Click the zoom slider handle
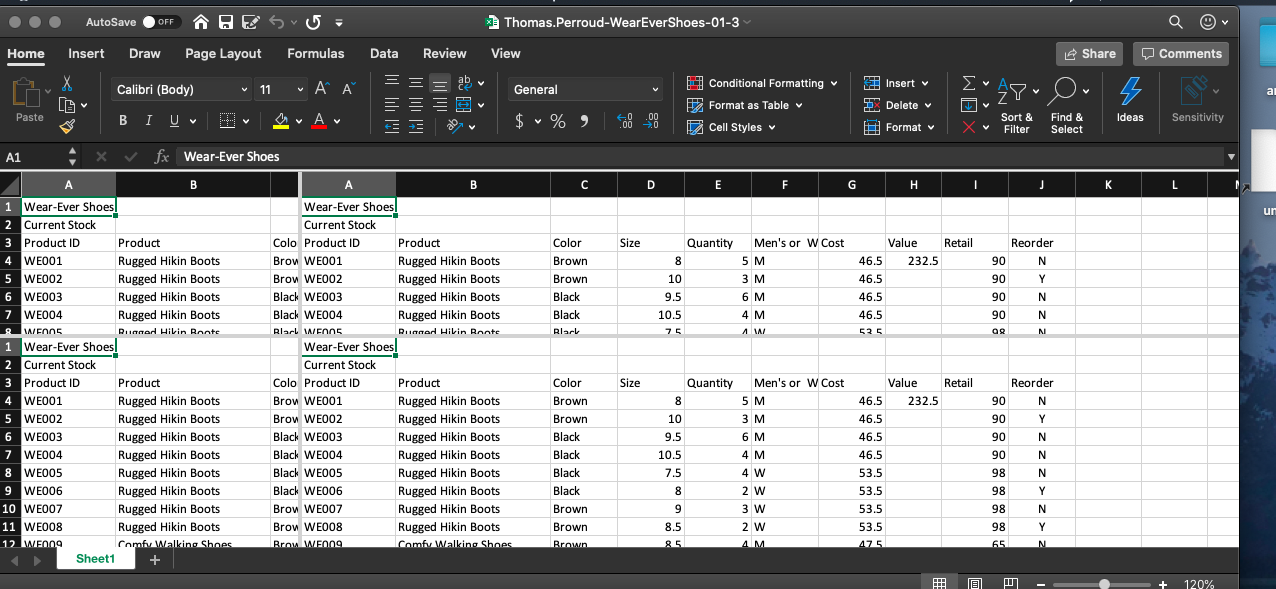This screenshot has width=1276, height=589. 1104,584
